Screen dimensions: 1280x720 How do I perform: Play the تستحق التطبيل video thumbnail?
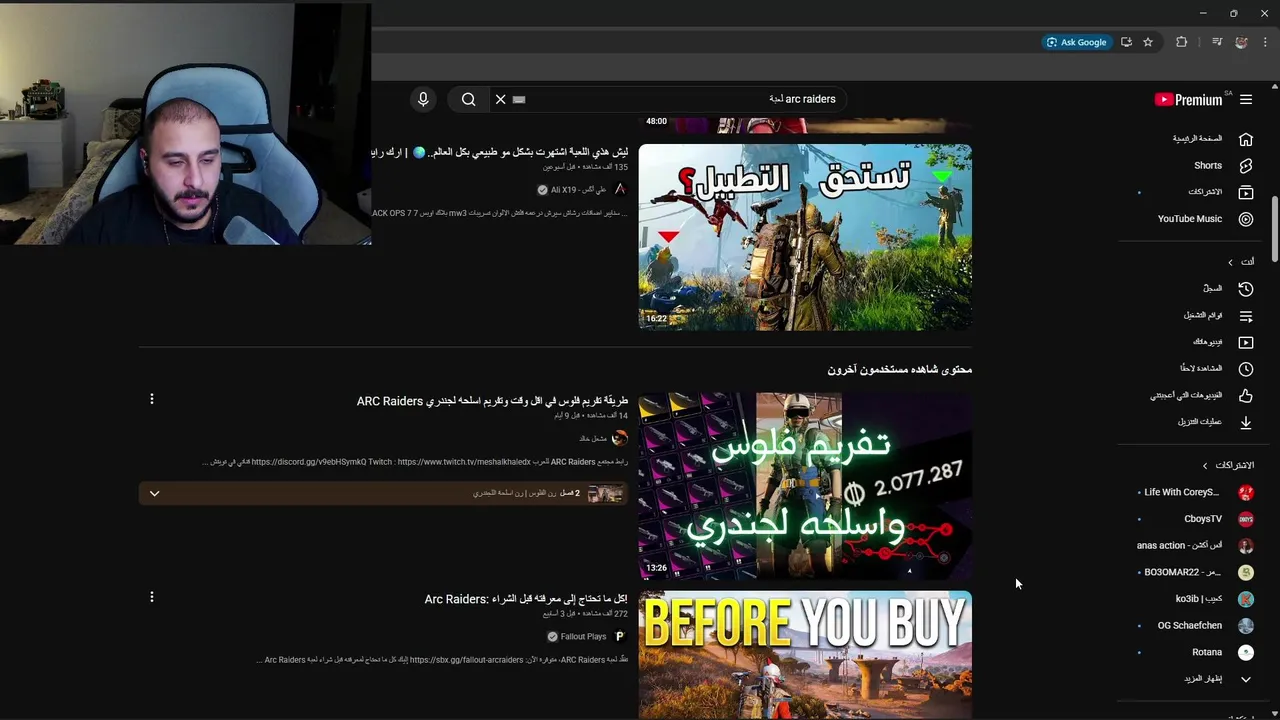click(x=805, y=237)
